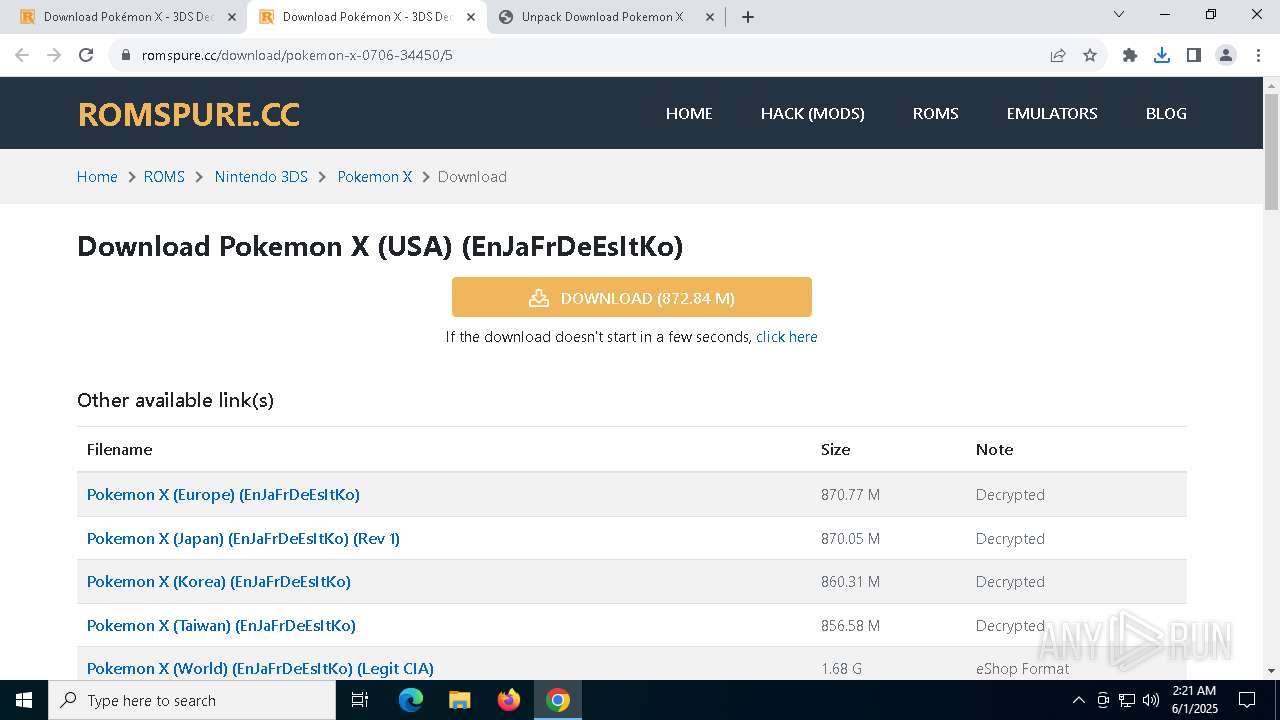
Task: Open BLOG navigation item
Action: (x=1166, y=113)
